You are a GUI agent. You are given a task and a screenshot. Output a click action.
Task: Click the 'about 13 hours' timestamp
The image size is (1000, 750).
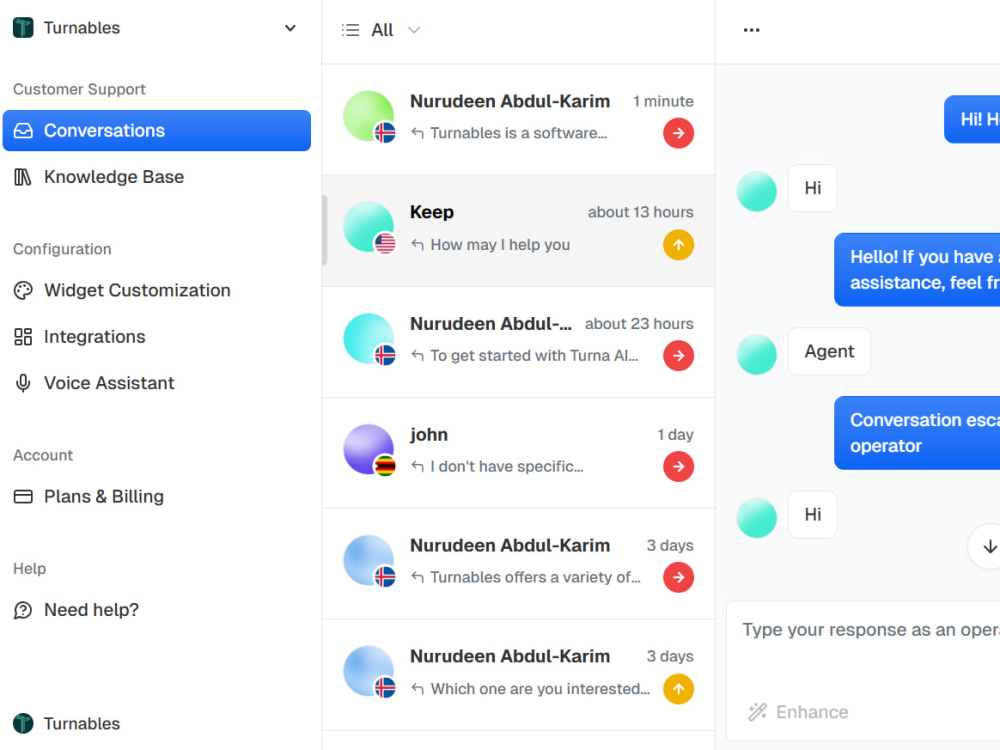640,212
